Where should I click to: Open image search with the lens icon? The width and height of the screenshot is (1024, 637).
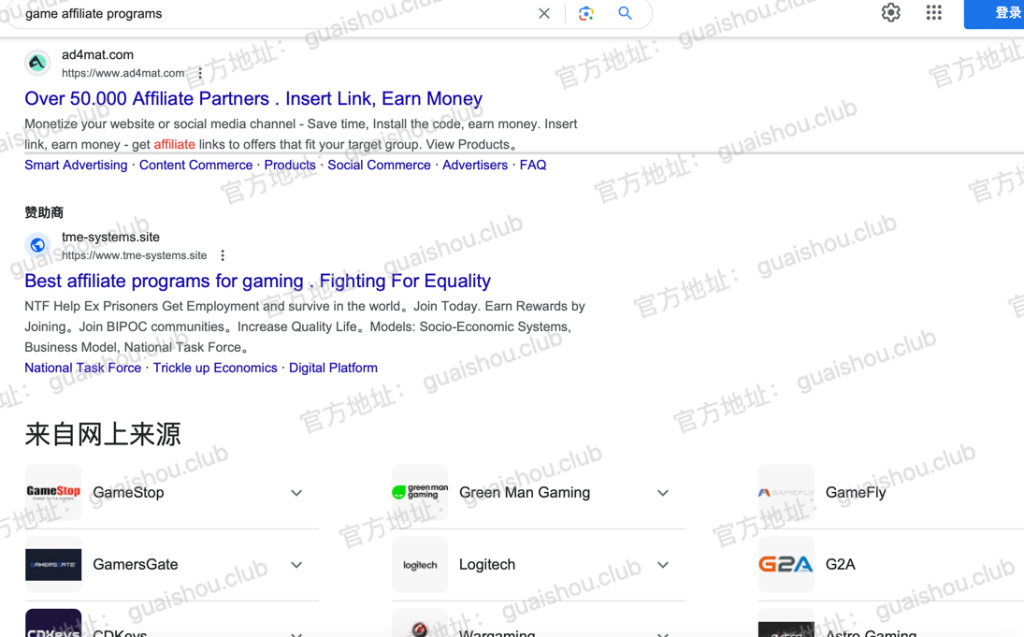(586, 13)
